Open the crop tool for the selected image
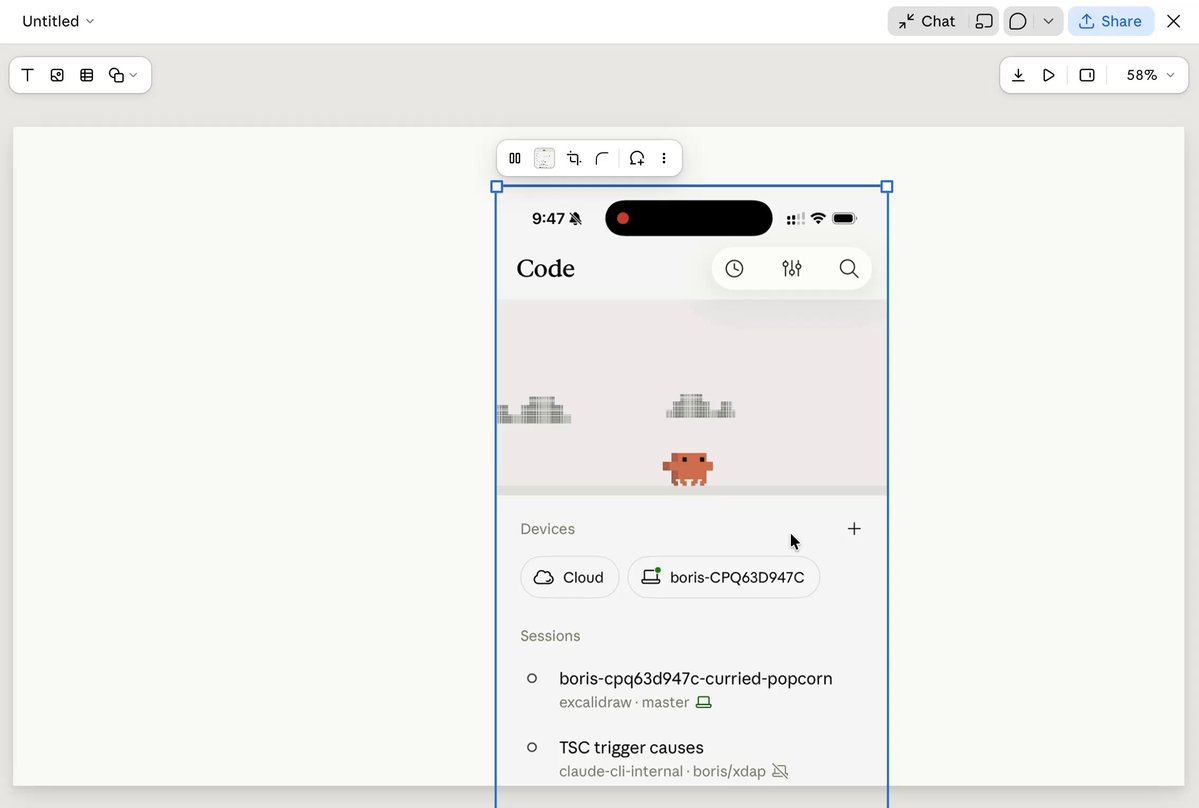This screenshot has width=1199, height=808. tap(574, 158)
